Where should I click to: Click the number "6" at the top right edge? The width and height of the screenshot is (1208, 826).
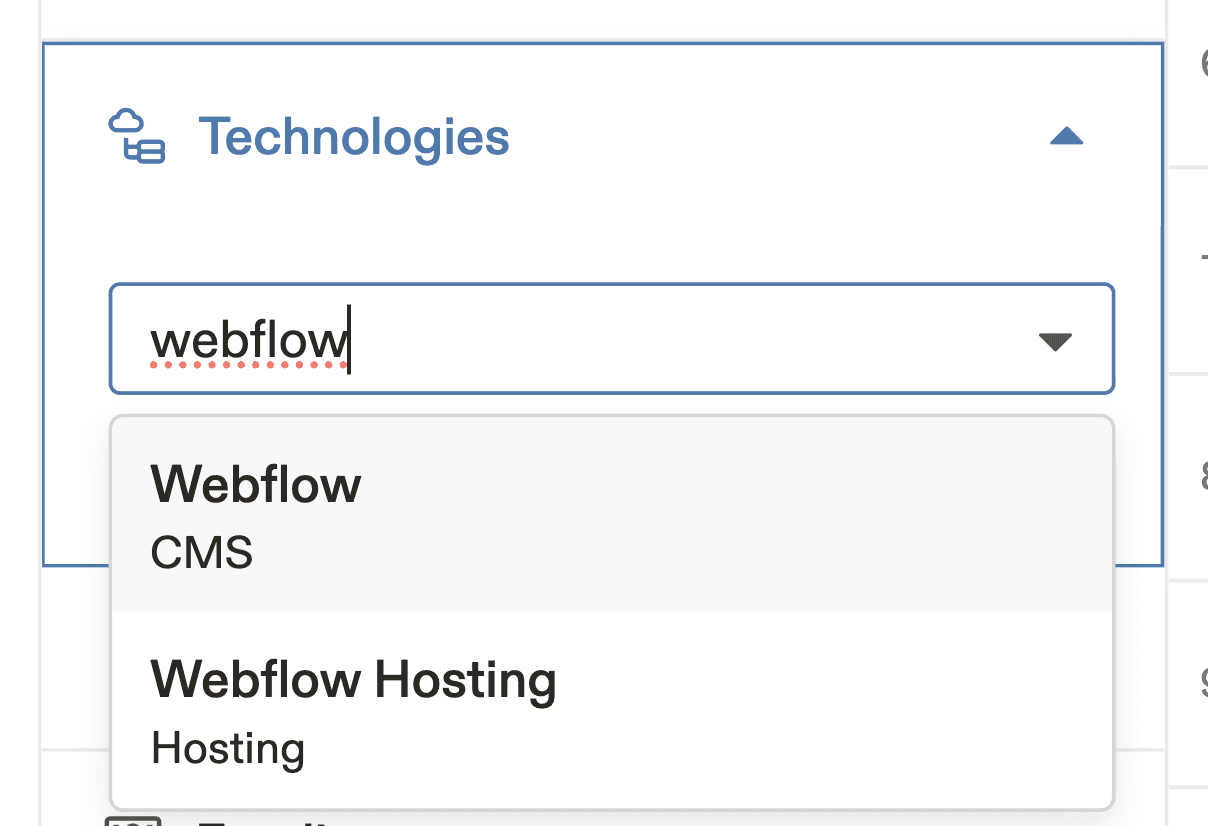coord(1203,63)
